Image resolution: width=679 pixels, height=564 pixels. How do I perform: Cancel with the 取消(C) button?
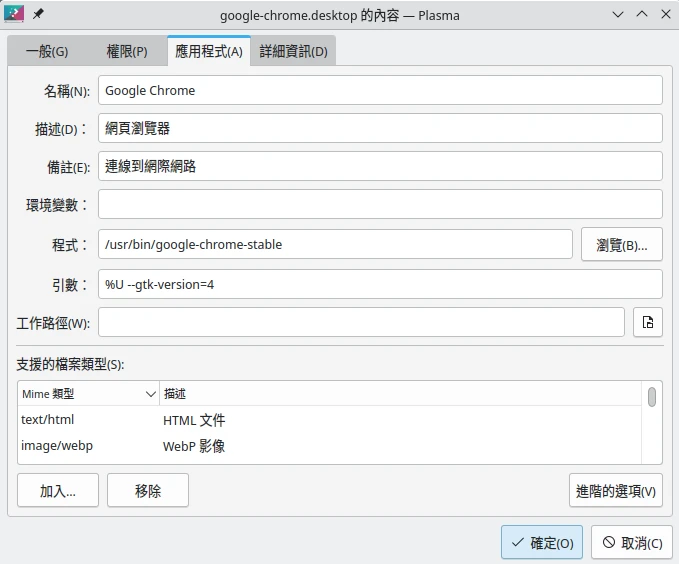632,542
